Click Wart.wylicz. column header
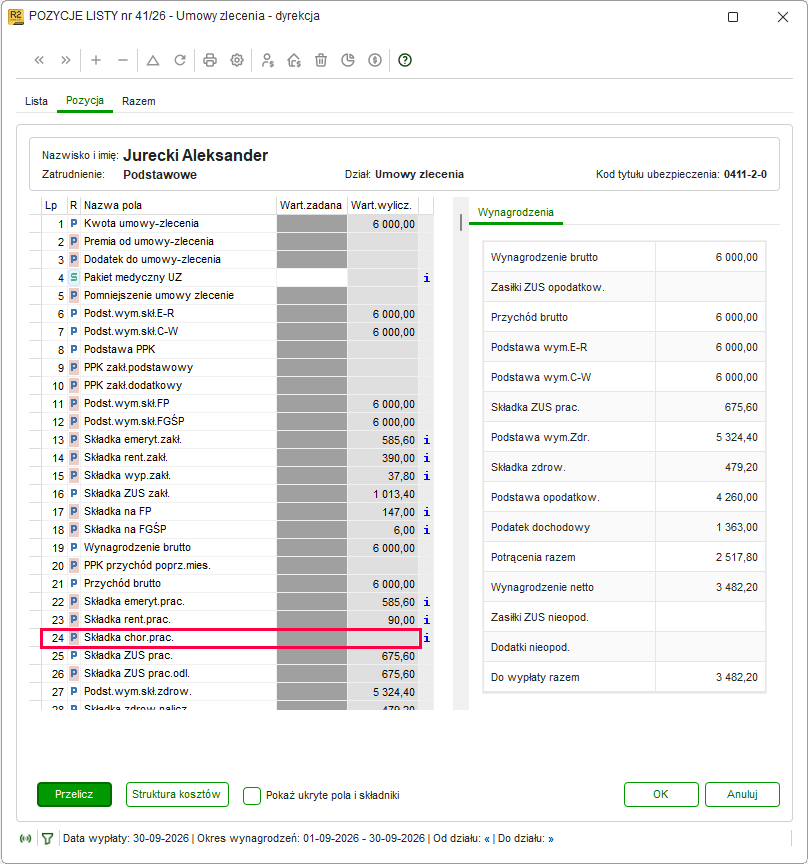Viewport: 808px width, 864px height. [x=383, y=206]
